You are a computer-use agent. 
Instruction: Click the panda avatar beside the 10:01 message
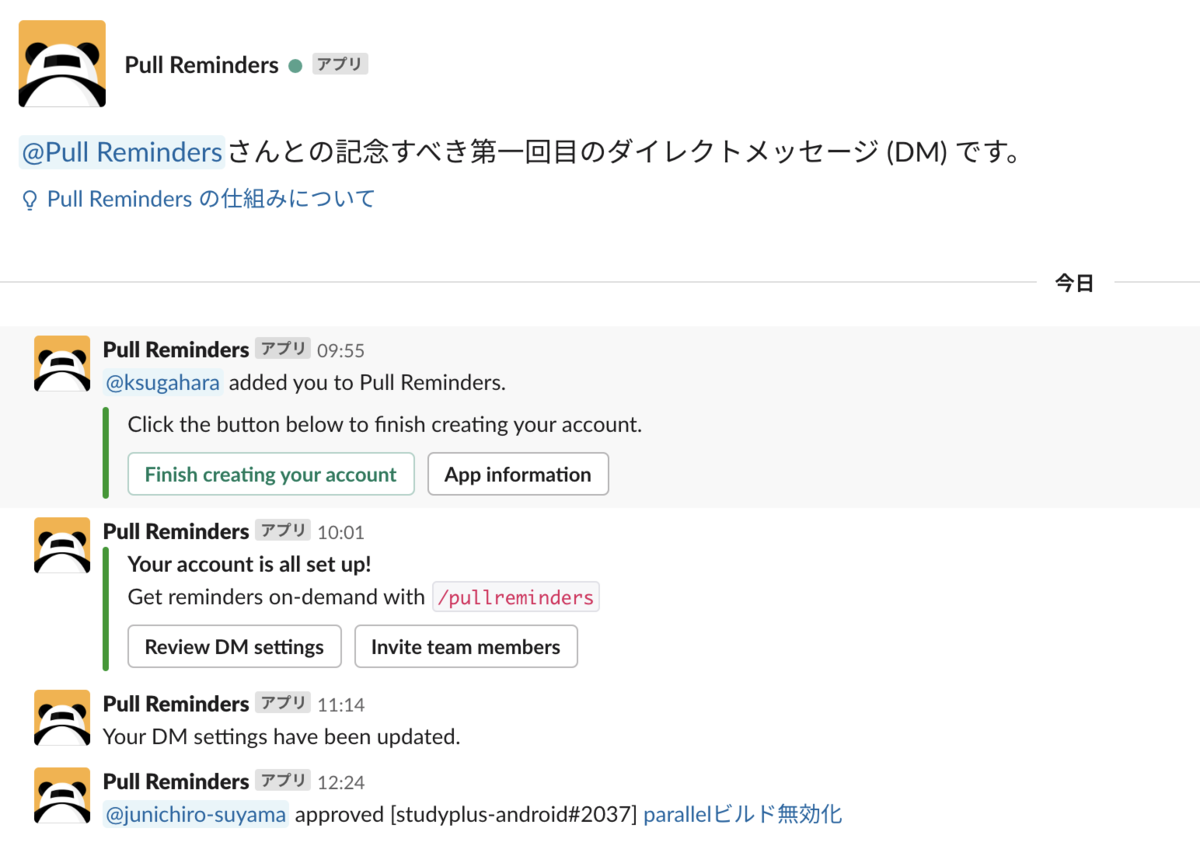tap(62, 545)
